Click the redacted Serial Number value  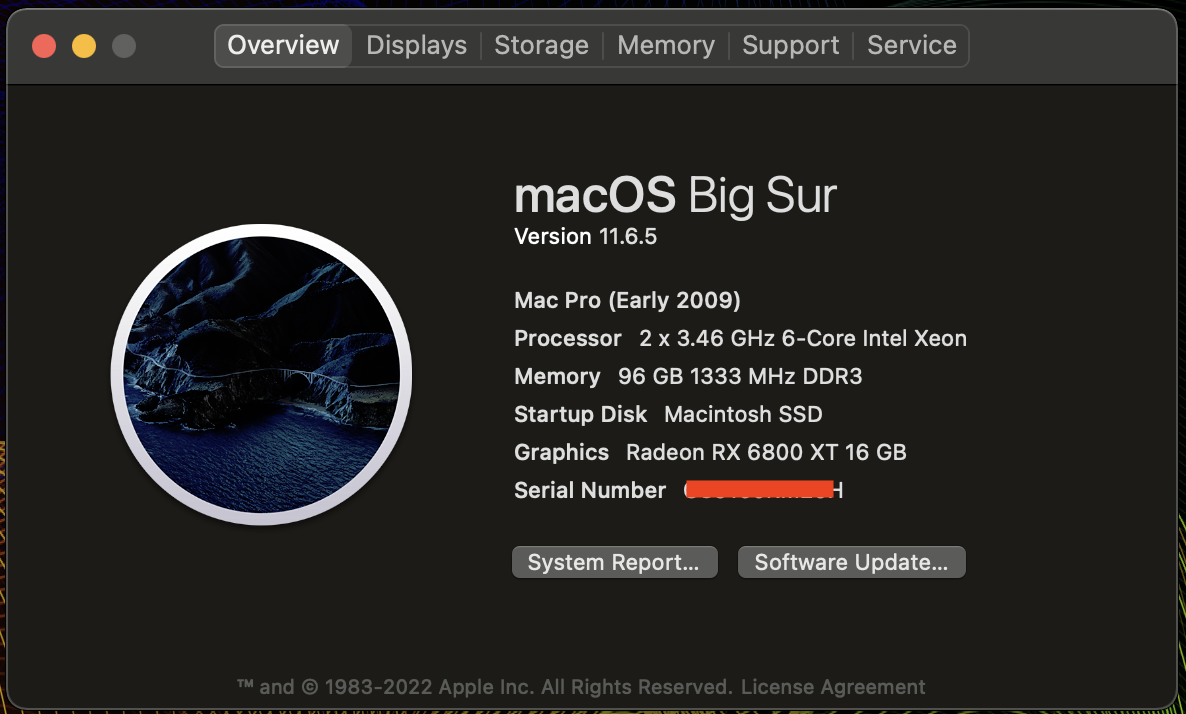coord(763,490)
